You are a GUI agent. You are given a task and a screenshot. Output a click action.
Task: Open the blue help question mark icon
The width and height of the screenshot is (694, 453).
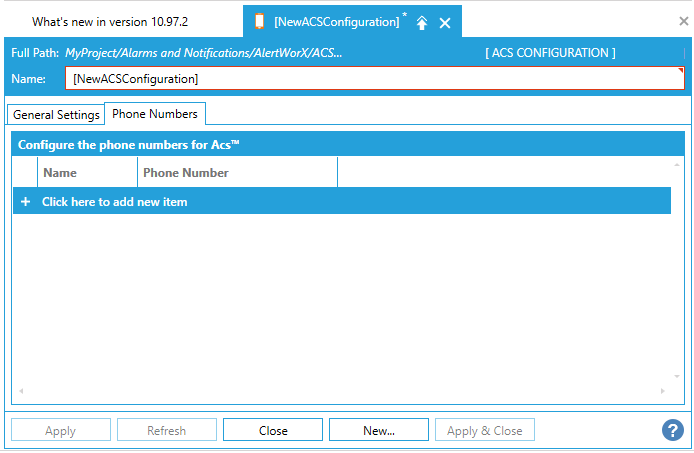(x=672, y=430)
